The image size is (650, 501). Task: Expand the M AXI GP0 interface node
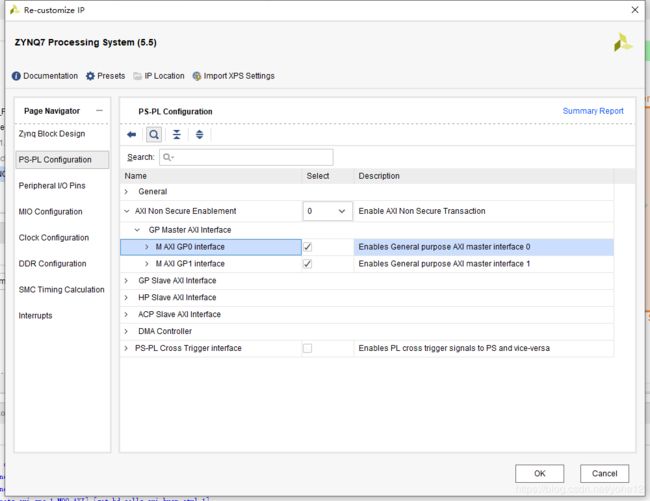point(146,247)
